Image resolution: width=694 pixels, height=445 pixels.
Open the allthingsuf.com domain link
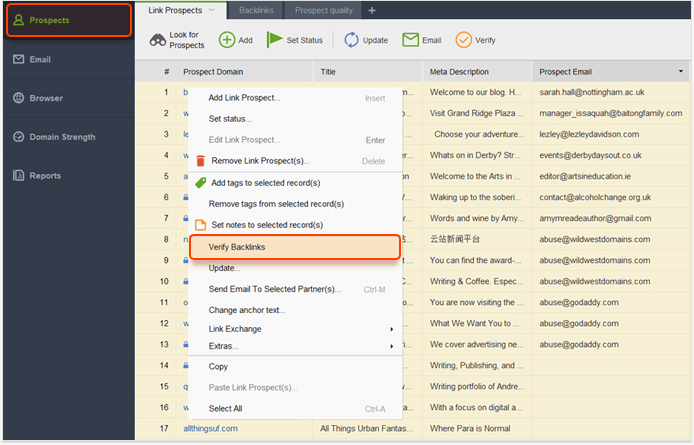coord(210,428)
